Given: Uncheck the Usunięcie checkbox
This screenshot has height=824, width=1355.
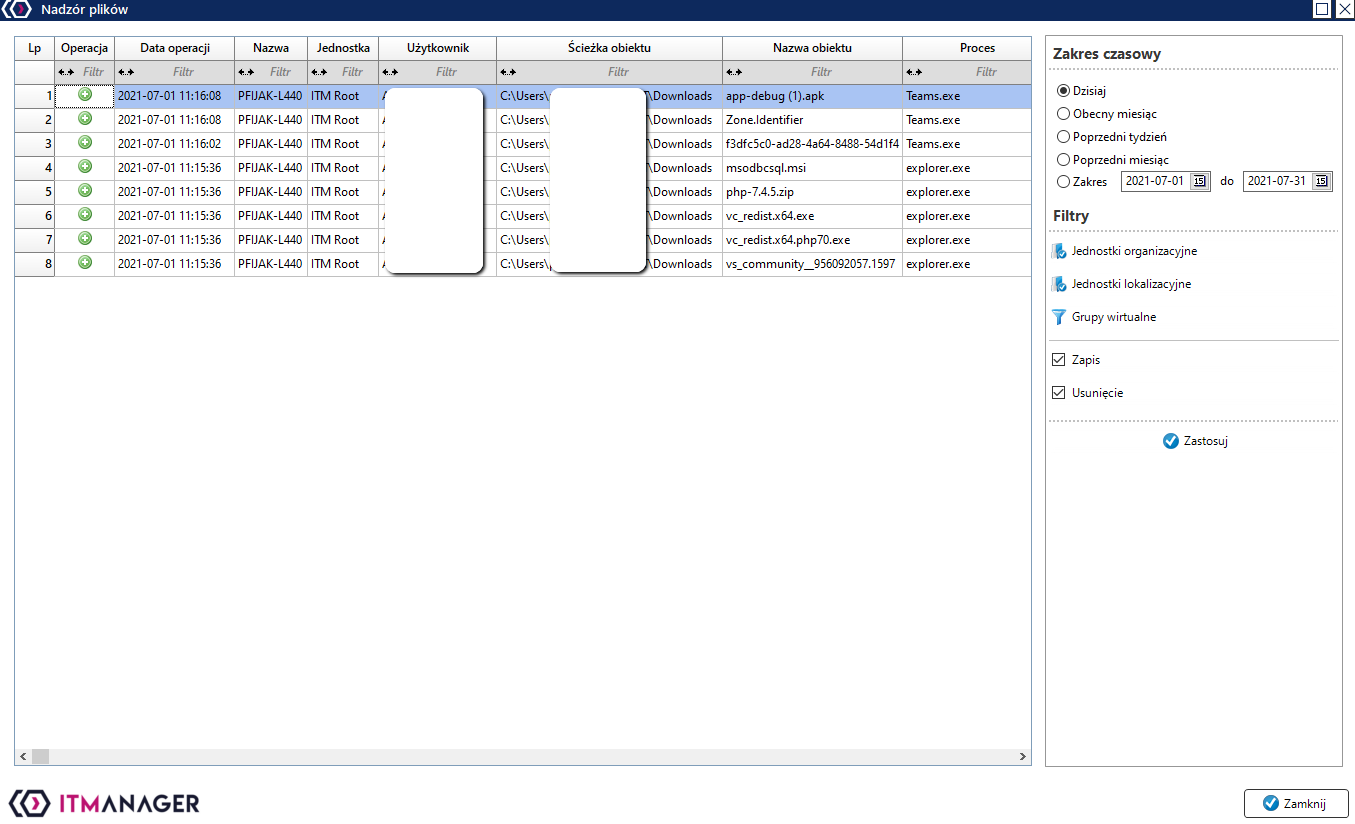Looking at the screenshot, I should click(1059, 393).
